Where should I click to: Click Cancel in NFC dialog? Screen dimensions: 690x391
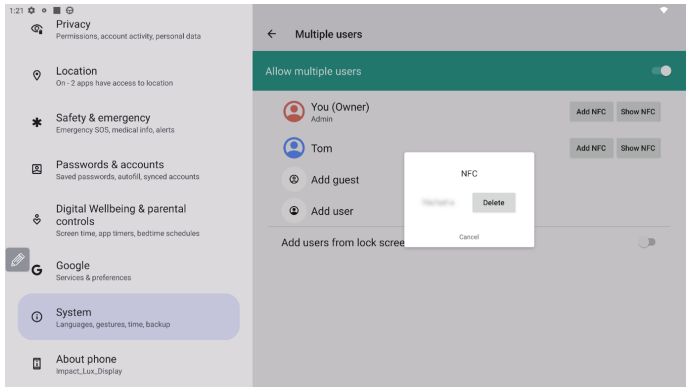[469, 237]
